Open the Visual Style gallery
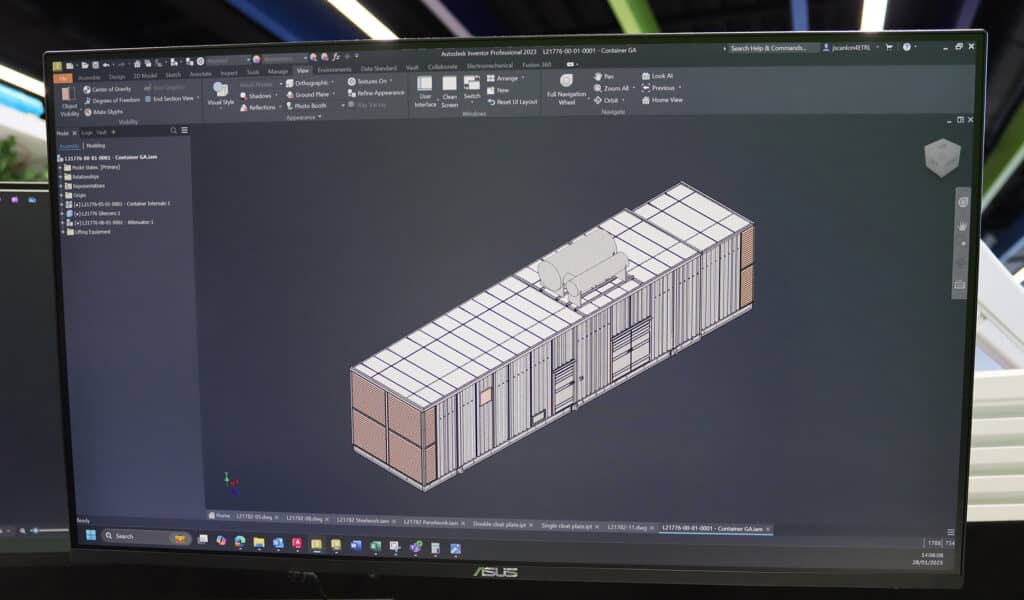Screen dimensions: 1024x600 [221, 95]
